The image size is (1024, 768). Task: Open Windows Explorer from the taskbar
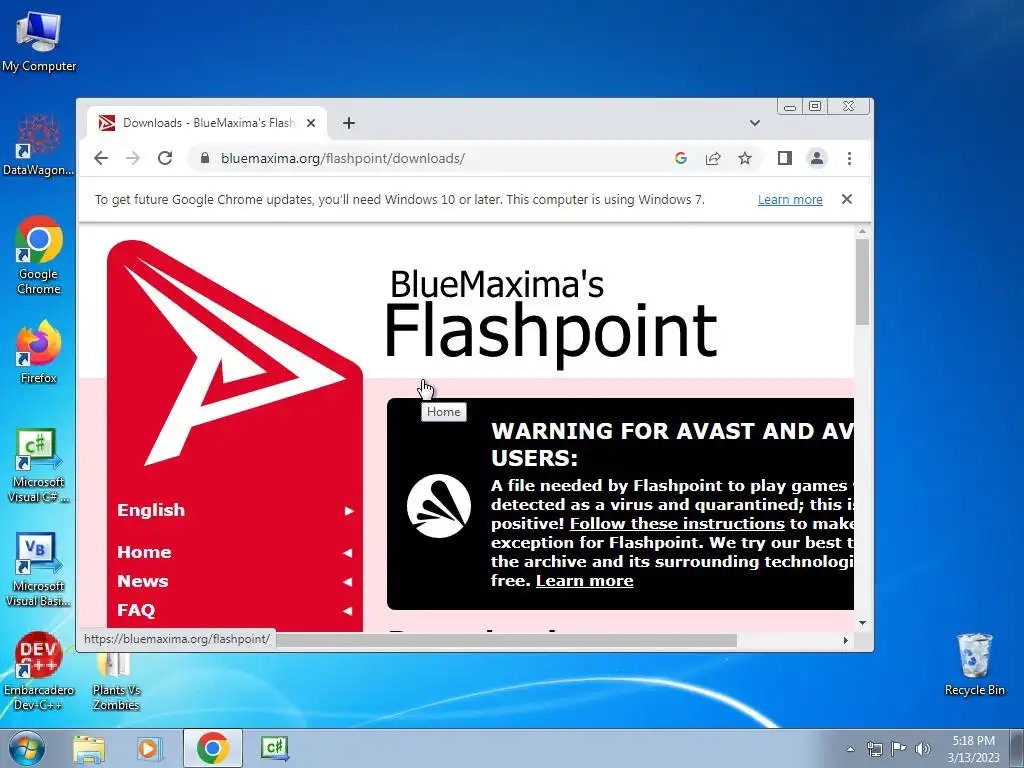click(x=89, y=748)
